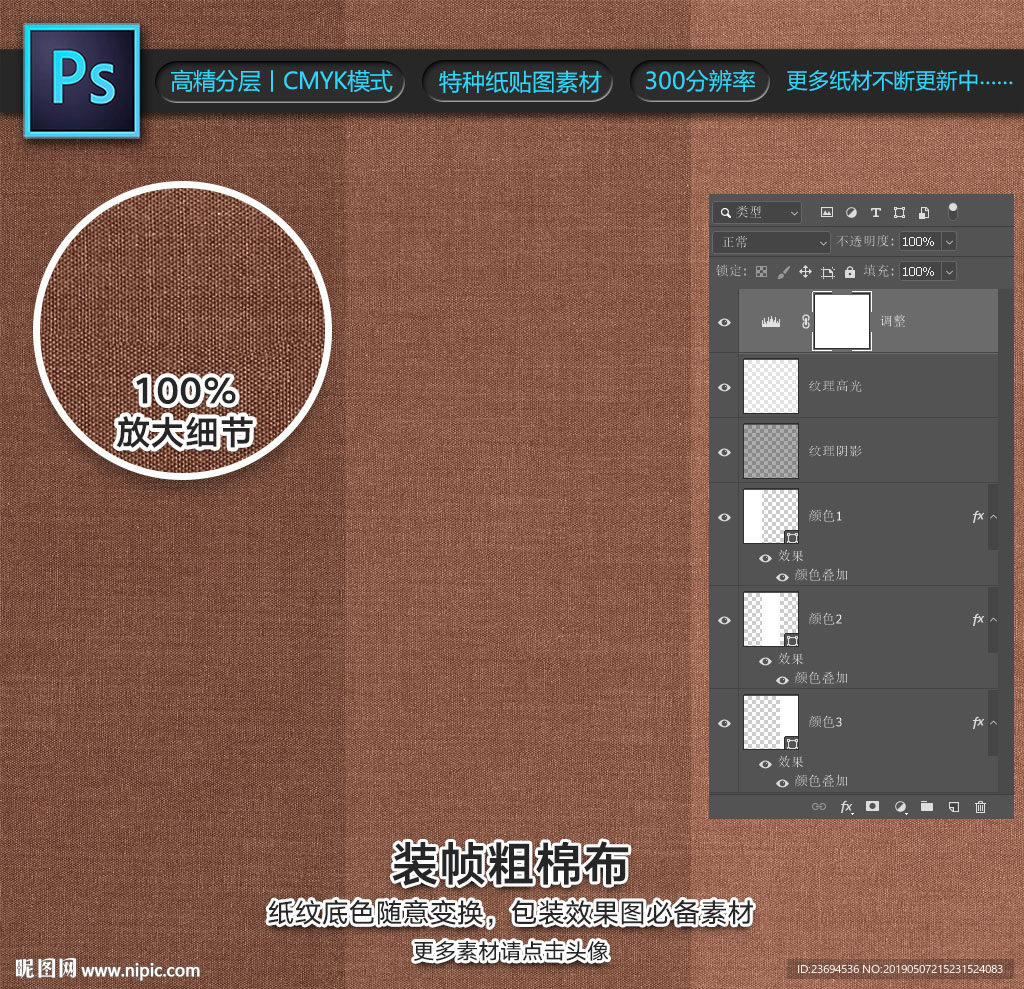Click the create new group folder icon

tap(927, 806)
